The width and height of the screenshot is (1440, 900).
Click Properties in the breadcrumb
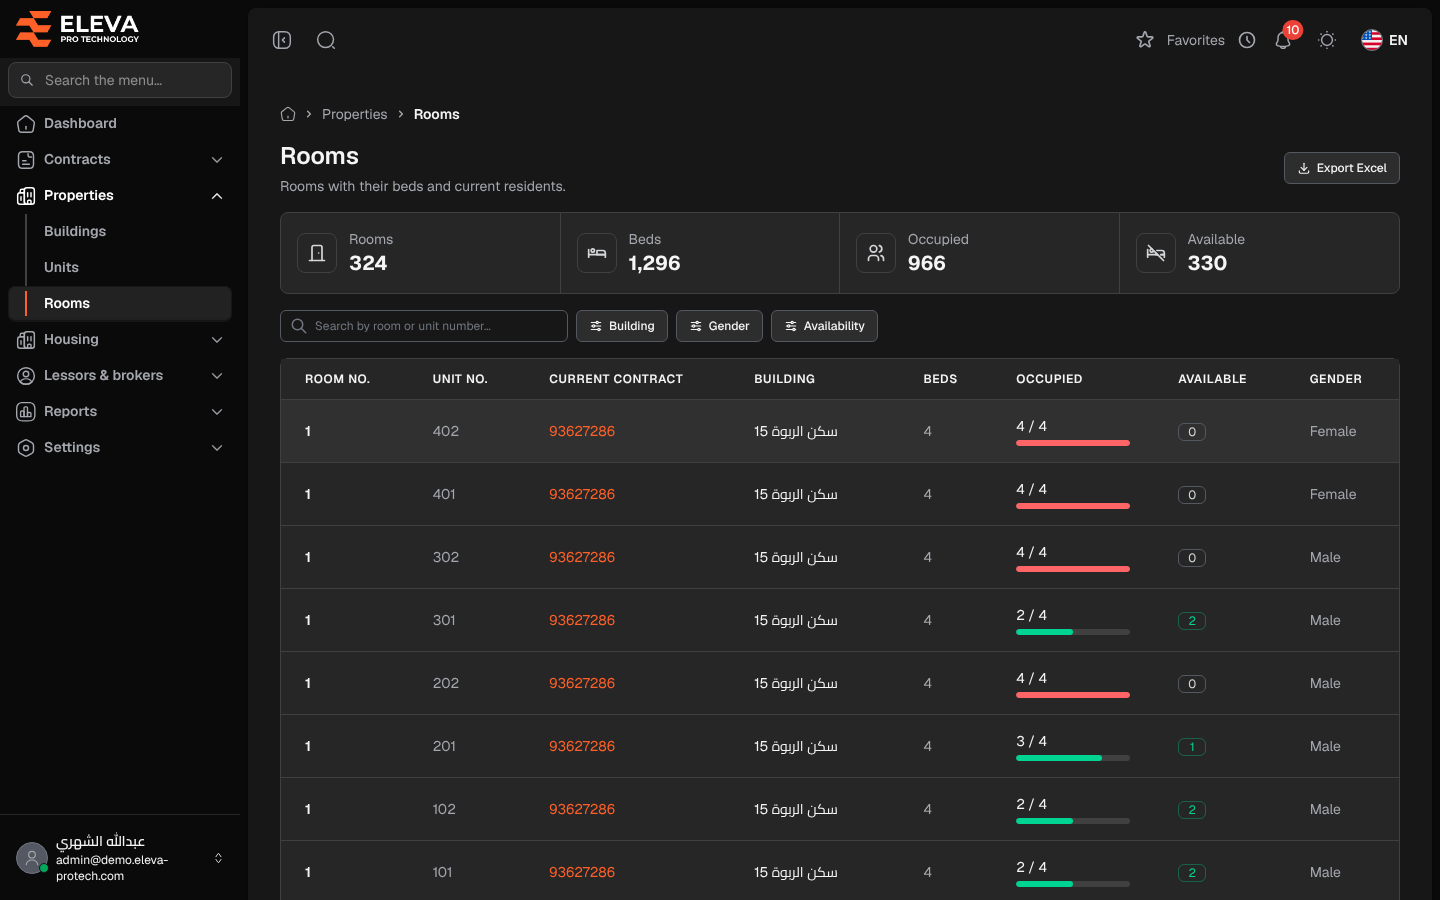(x=354, y=114)
